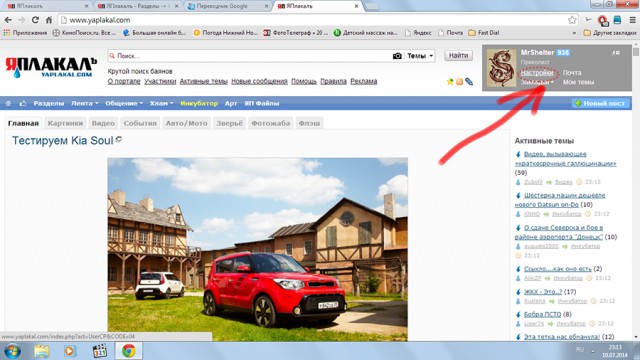Open ЯП Файлы in the navbar
This screenshot has height=360, width=640.
coord(262,103)
